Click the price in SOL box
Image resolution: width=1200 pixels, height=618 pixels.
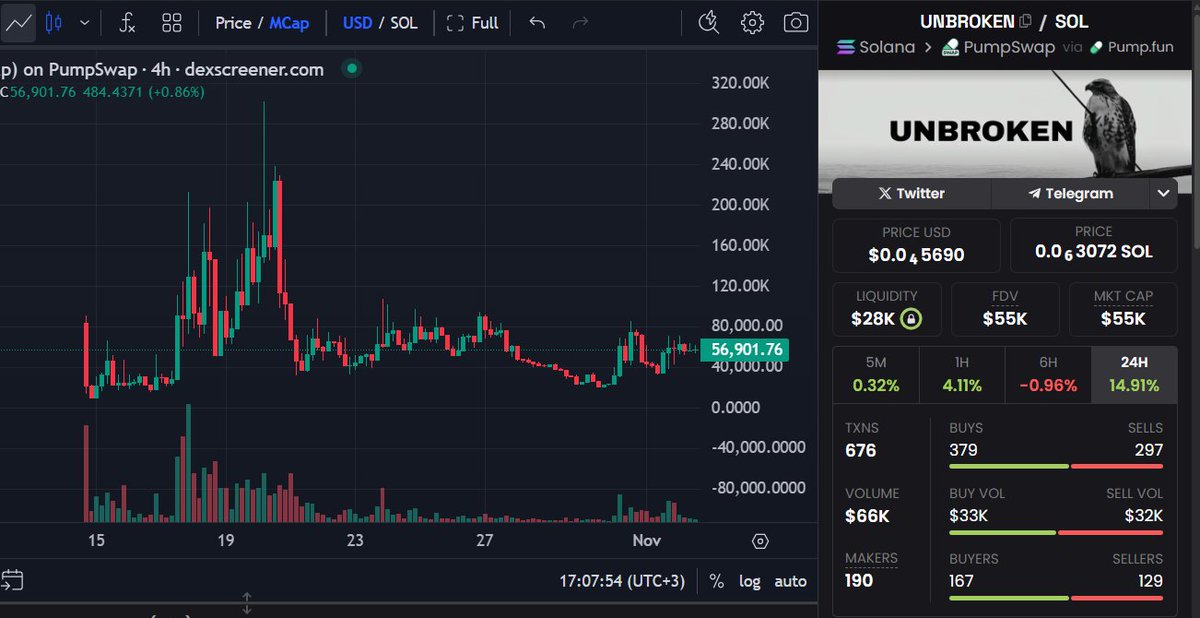coord(1094,246)
